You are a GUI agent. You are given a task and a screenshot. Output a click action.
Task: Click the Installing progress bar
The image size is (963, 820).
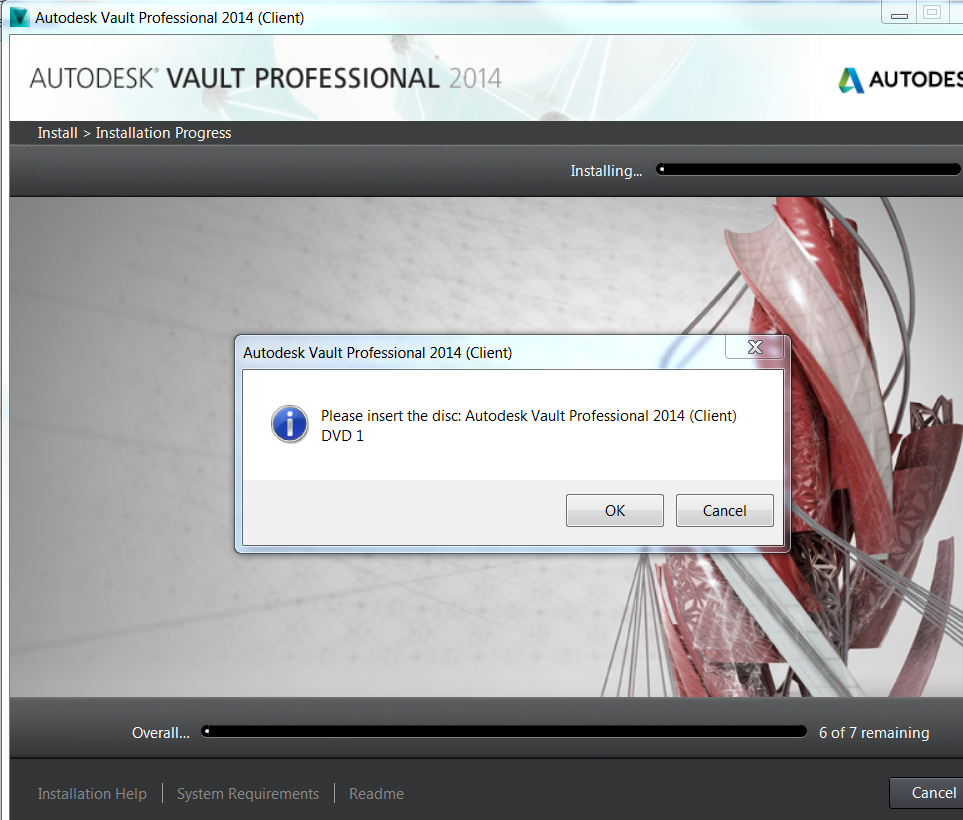[x=808, y=168]
